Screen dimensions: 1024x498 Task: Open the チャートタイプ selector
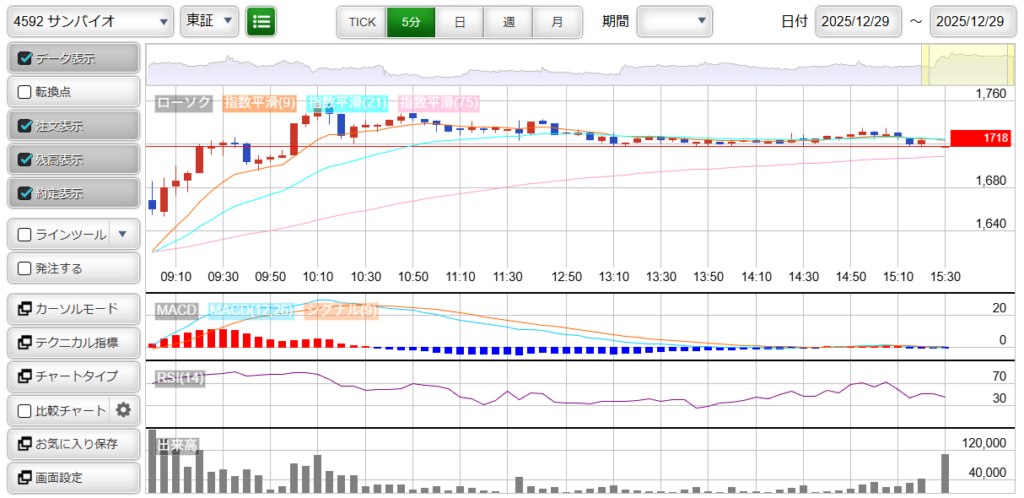pyautogui.click(x=72, y=376)
